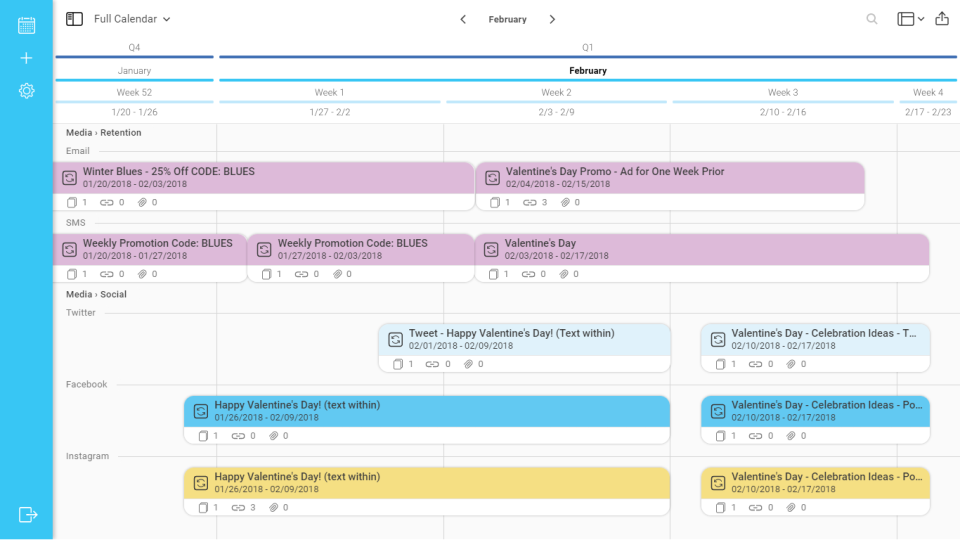Click sync icon on Instagram Happy Valentine's card

click(x=201, y=482)
